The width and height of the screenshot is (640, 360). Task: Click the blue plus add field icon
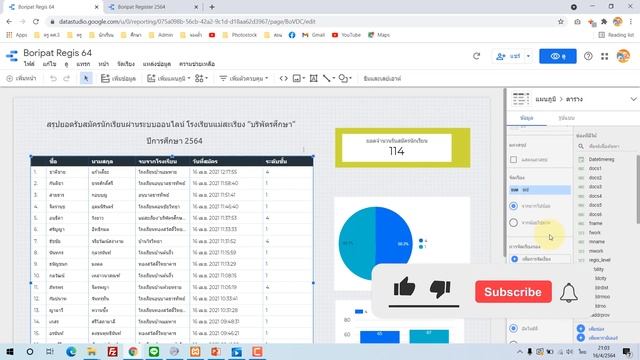tap(581, 329)
